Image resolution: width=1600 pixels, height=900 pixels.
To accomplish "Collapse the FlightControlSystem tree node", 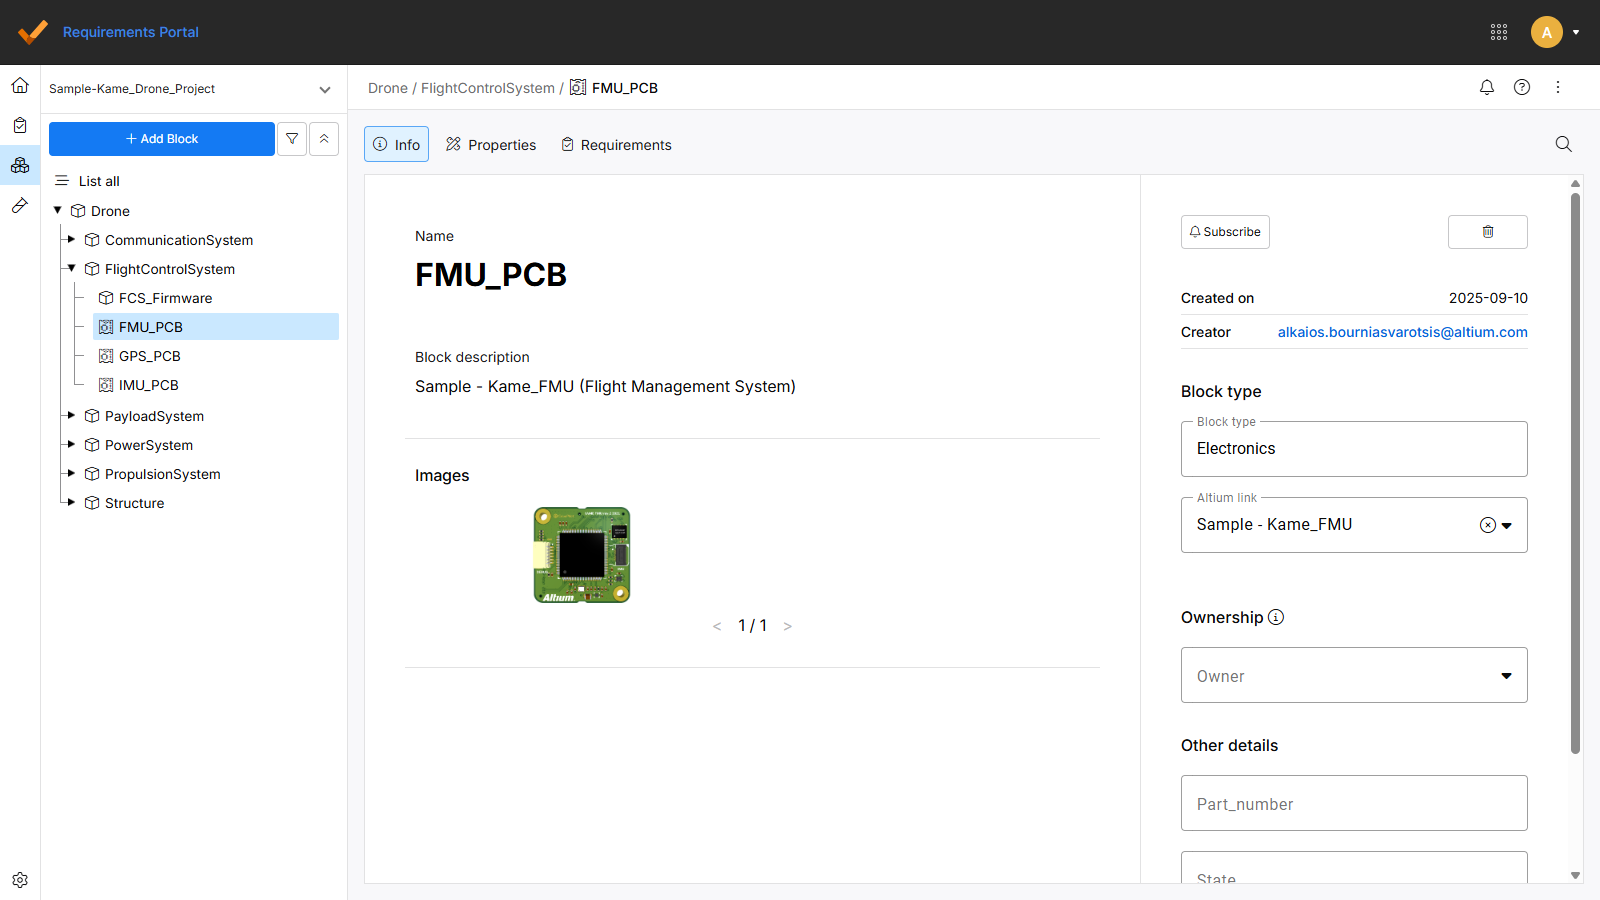I will tap(71, 268).
